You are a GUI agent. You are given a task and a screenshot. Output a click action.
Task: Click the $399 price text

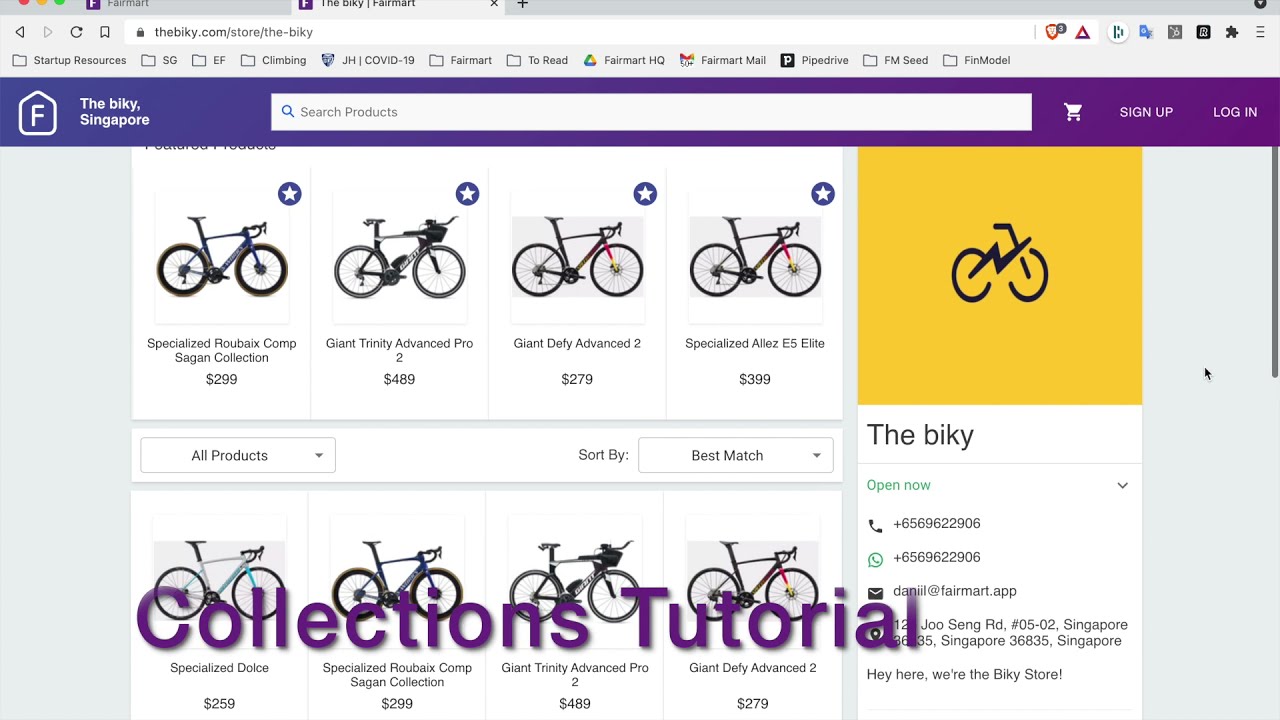tap(755, 379)
